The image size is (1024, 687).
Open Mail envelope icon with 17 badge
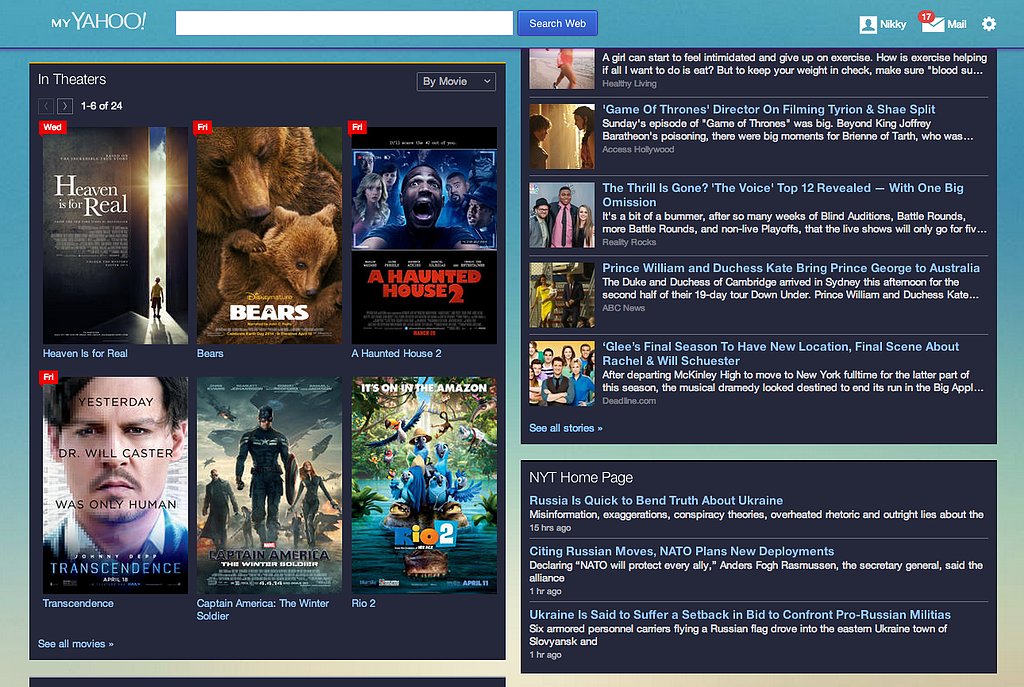(x=932, y=22)
